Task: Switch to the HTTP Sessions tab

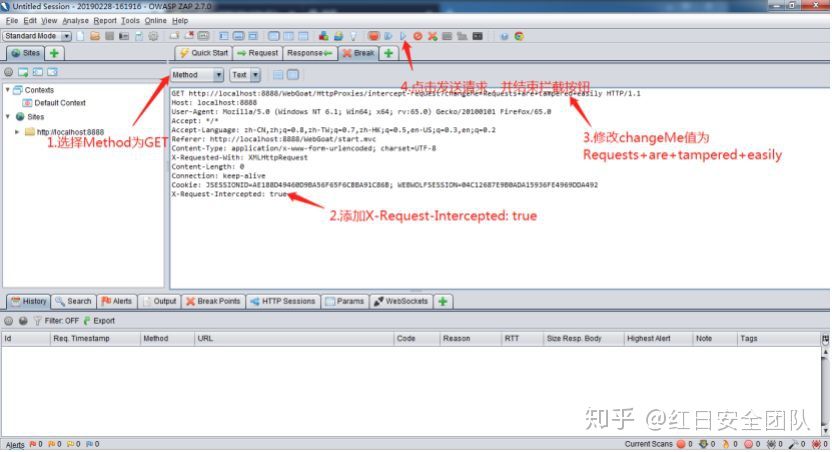Action: coord(283,301)
